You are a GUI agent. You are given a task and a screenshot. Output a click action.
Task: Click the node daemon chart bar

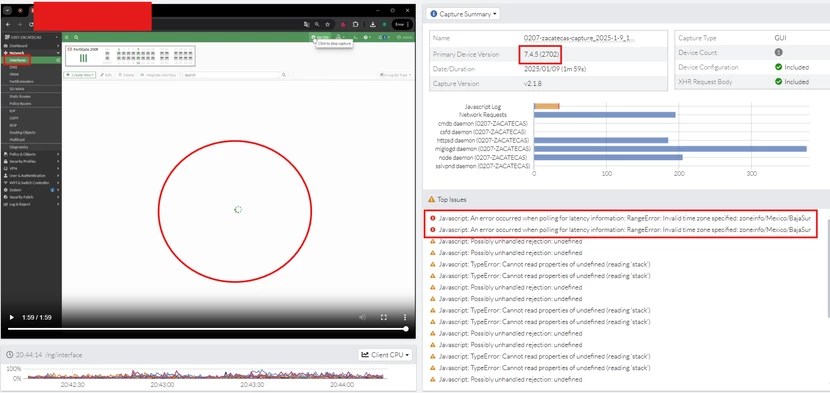click(x=608, y=157)
